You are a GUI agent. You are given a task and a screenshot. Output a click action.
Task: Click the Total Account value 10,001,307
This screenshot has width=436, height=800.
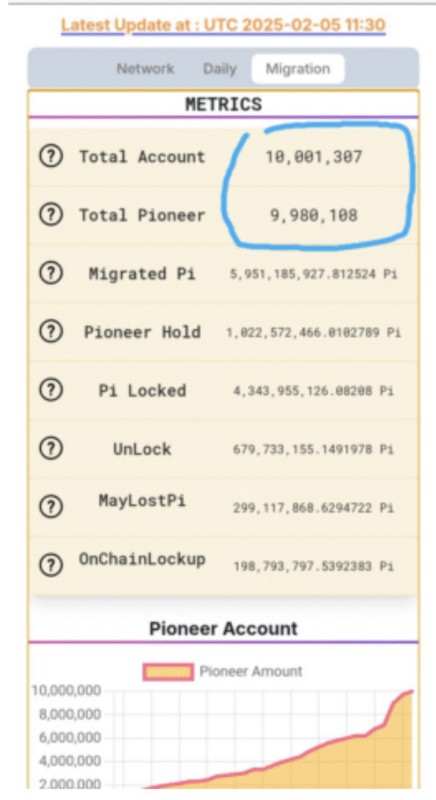[314, 157]
